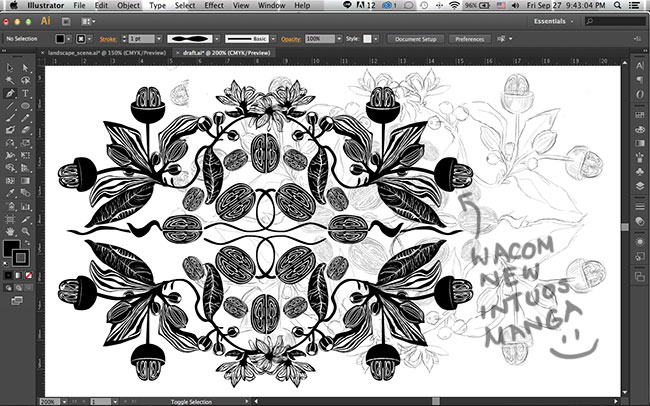Open the Type menu
650x406 pixels.
point(157,5)
